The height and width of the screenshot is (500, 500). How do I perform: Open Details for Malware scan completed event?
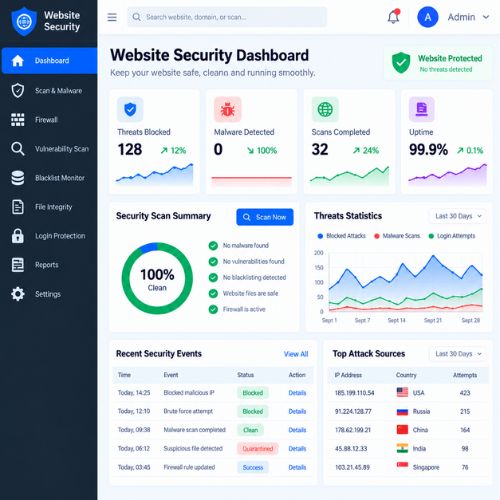[297, 430]
